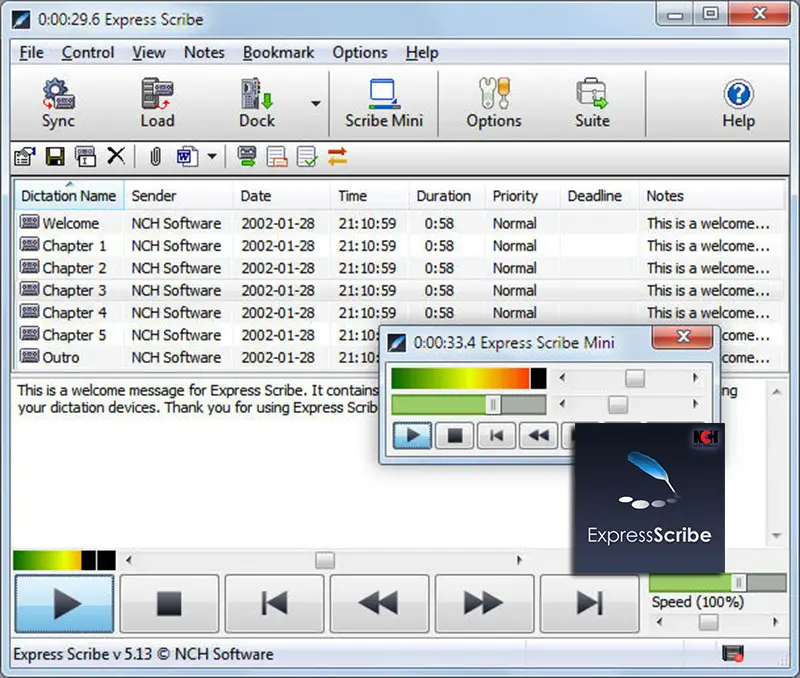Click the file properties icon in small toolbar
This screenshot has width=800, height=678.
pyautogui.click(x=25, y=157)
